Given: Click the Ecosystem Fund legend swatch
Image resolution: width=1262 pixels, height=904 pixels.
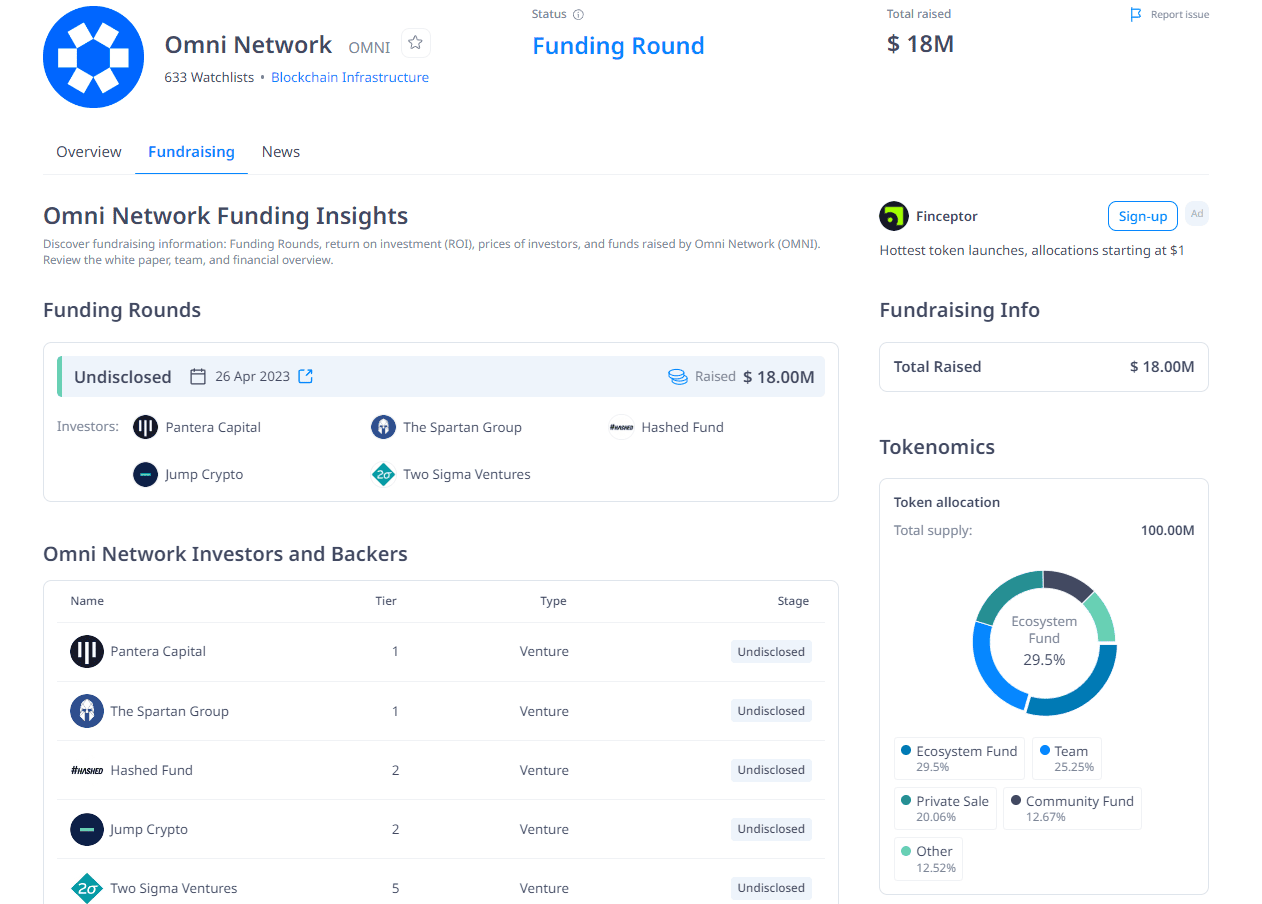Looking at the screenshot, I should point(906,750).
